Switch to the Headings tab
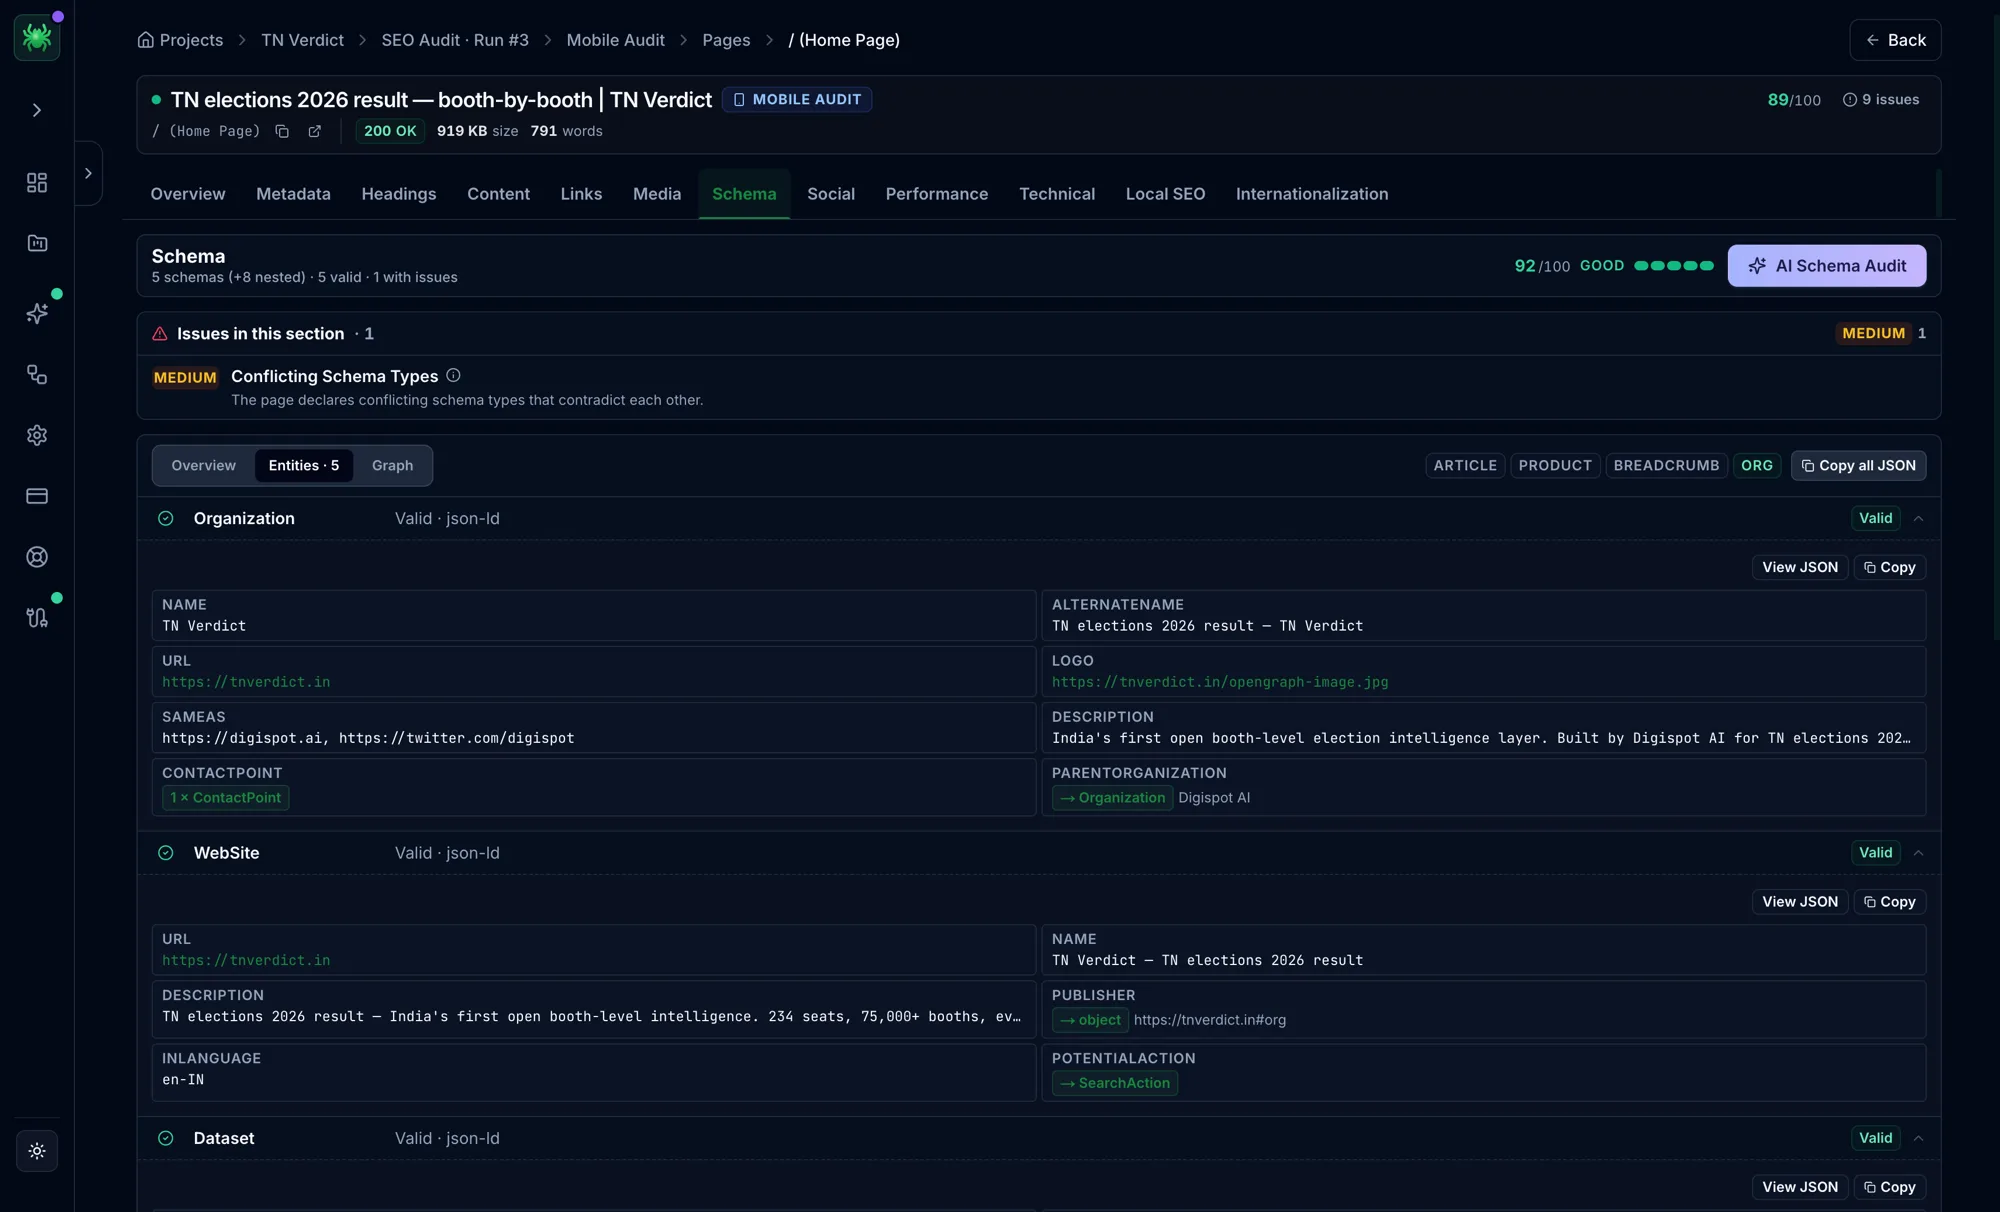This screenshot has height=1212, width=2000. pos(399,194)
